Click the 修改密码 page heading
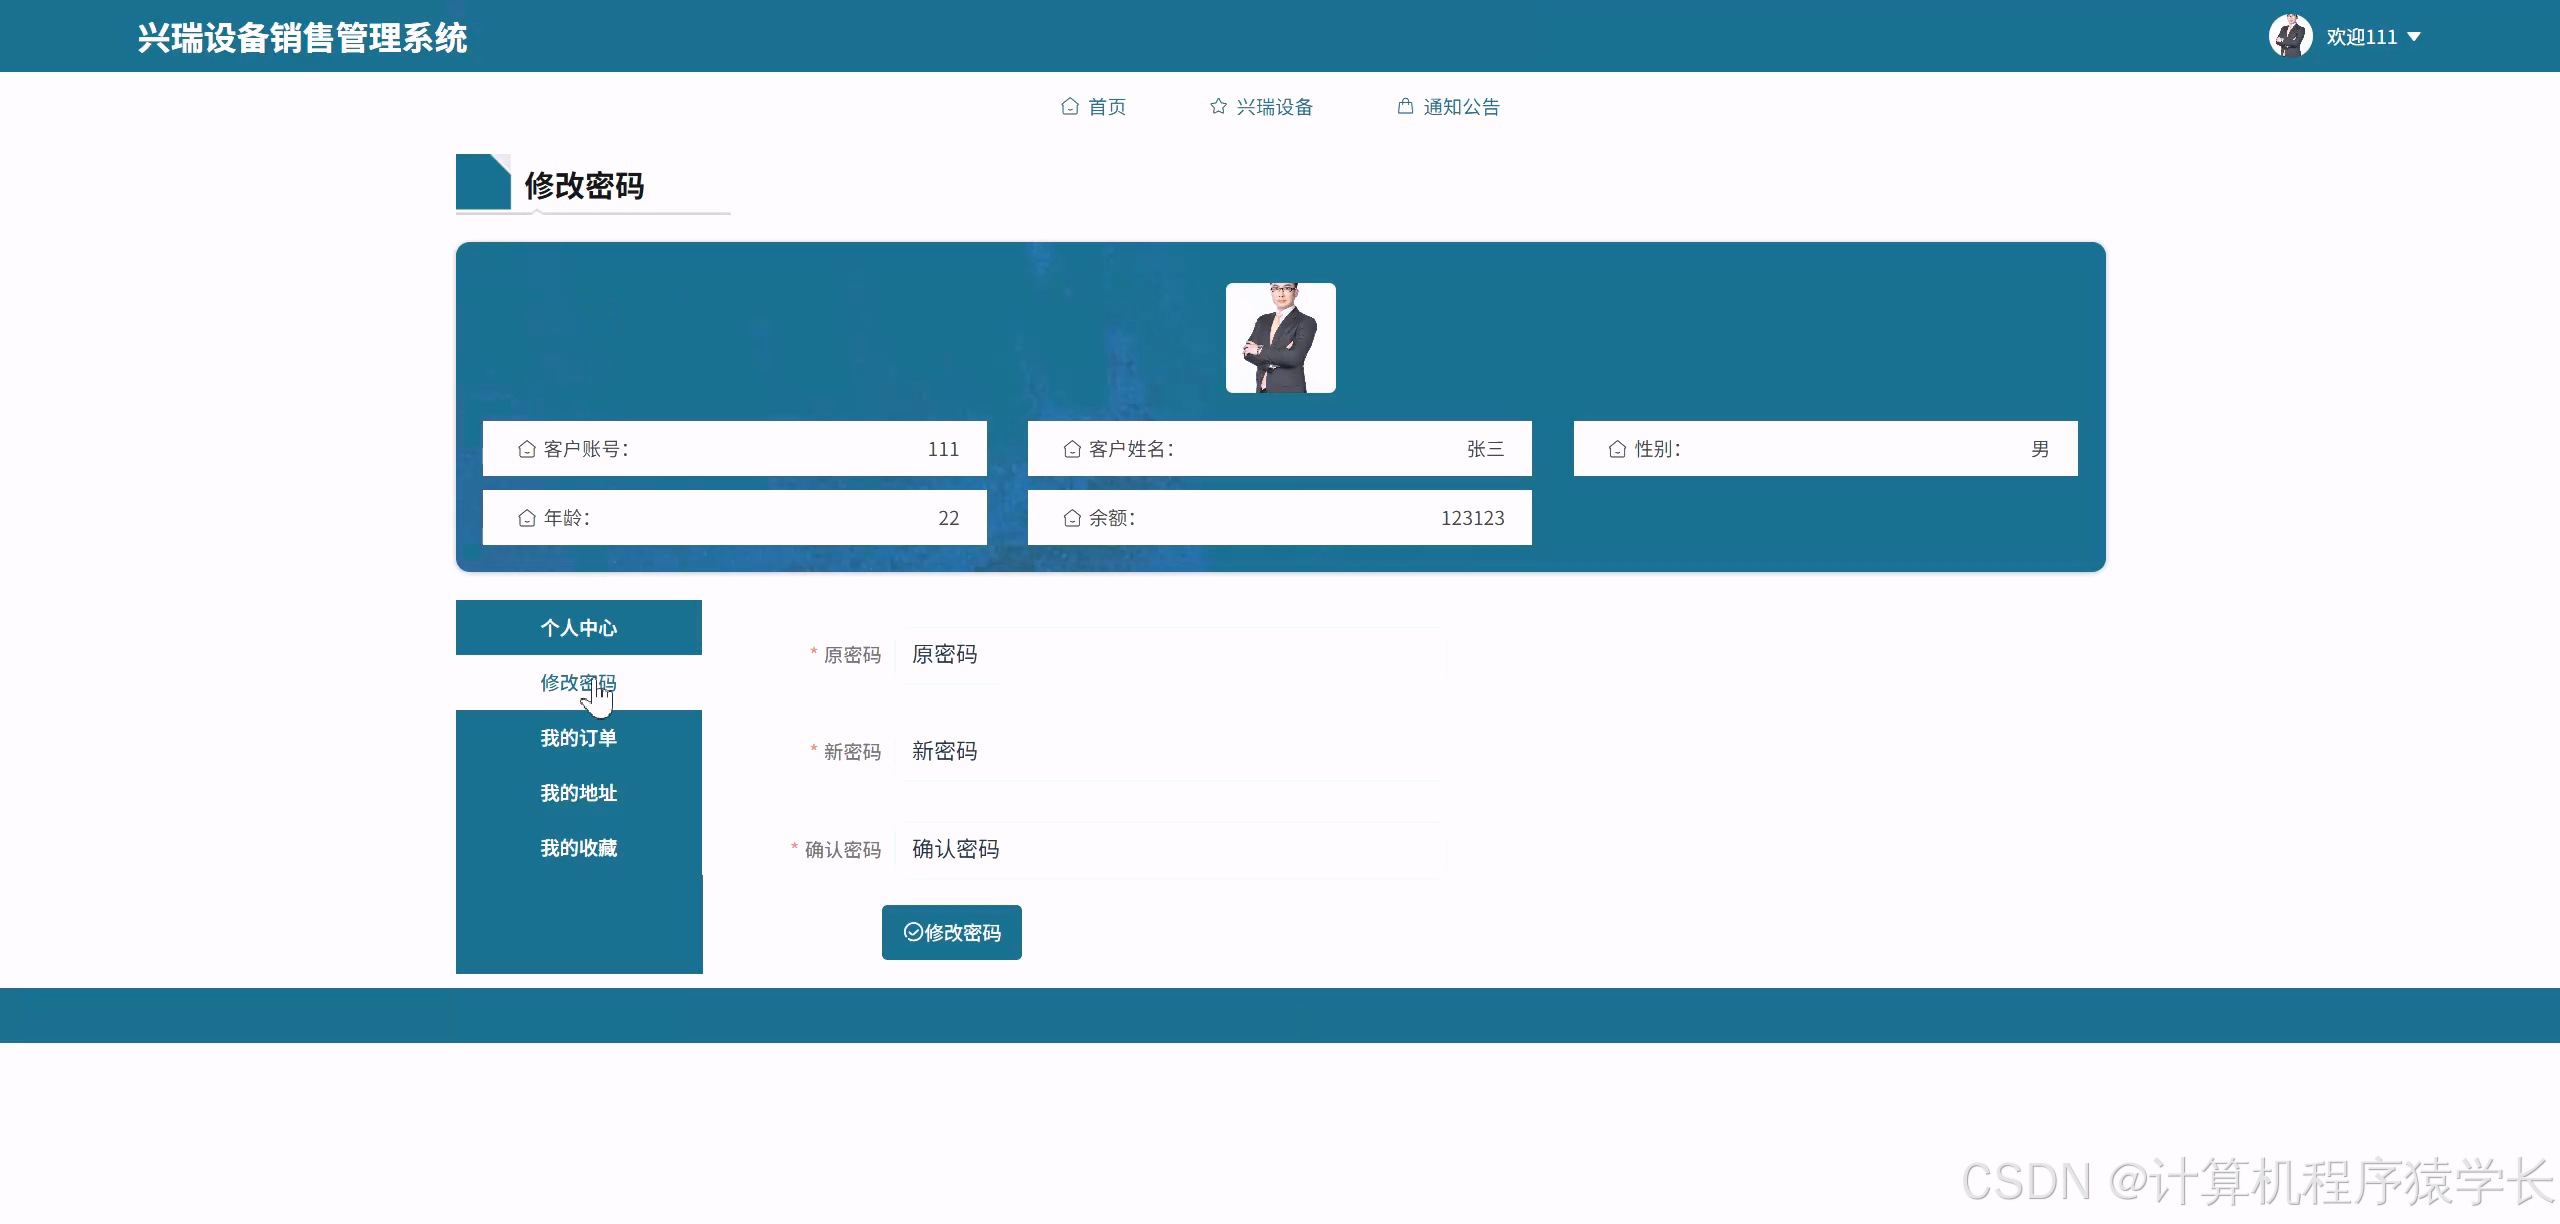Viewport: 2560px width, 1224px height. [x=584, y=186]
